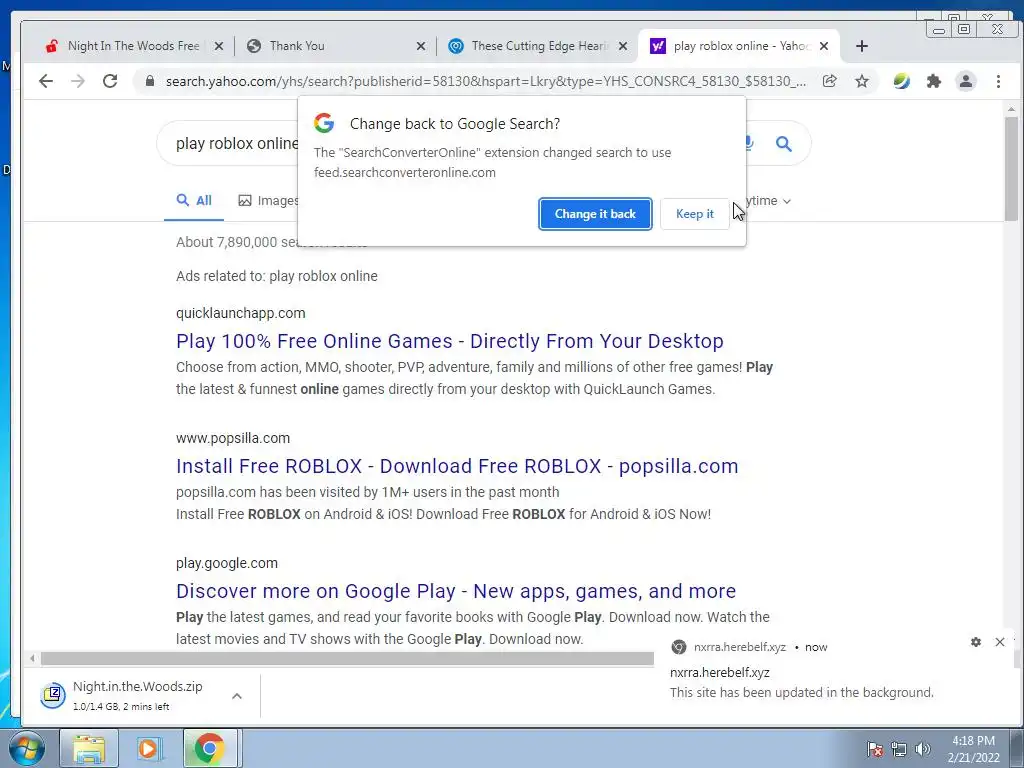Open the volume speaker tray icon

922,749
